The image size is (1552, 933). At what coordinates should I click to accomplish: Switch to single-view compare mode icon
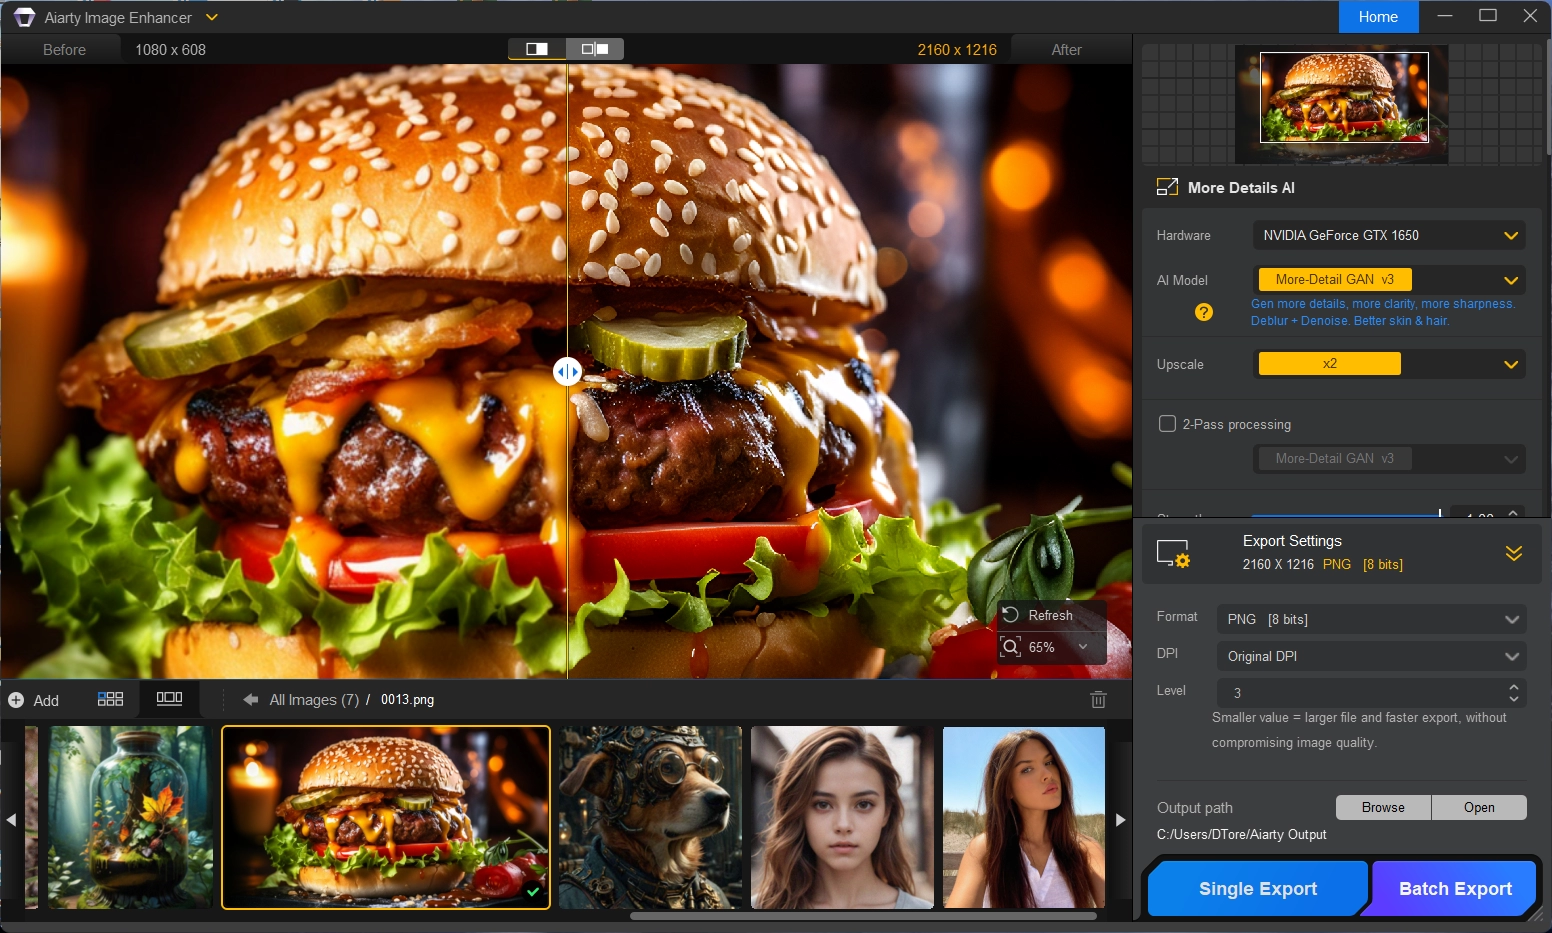coord(537,49)
